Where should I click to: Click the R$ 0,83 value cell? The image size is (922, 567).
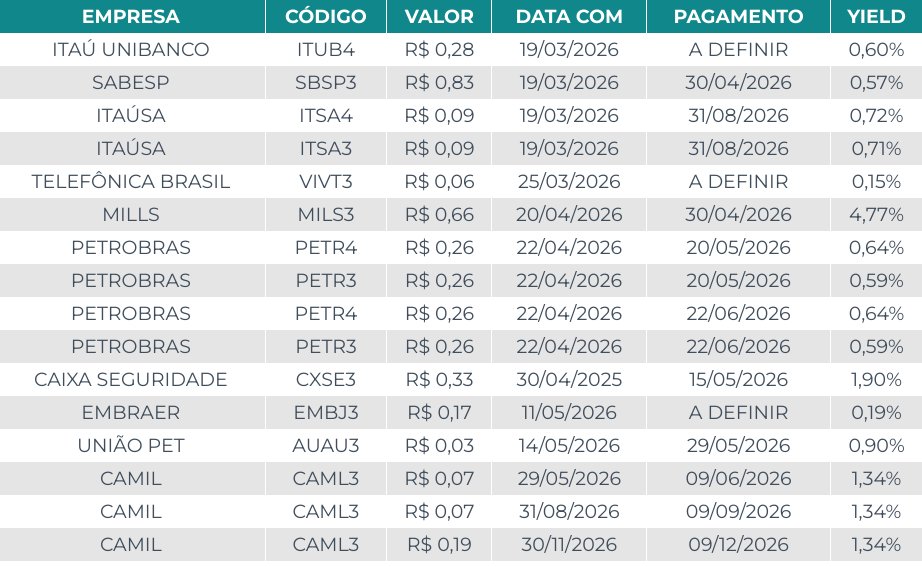(439, 83)
